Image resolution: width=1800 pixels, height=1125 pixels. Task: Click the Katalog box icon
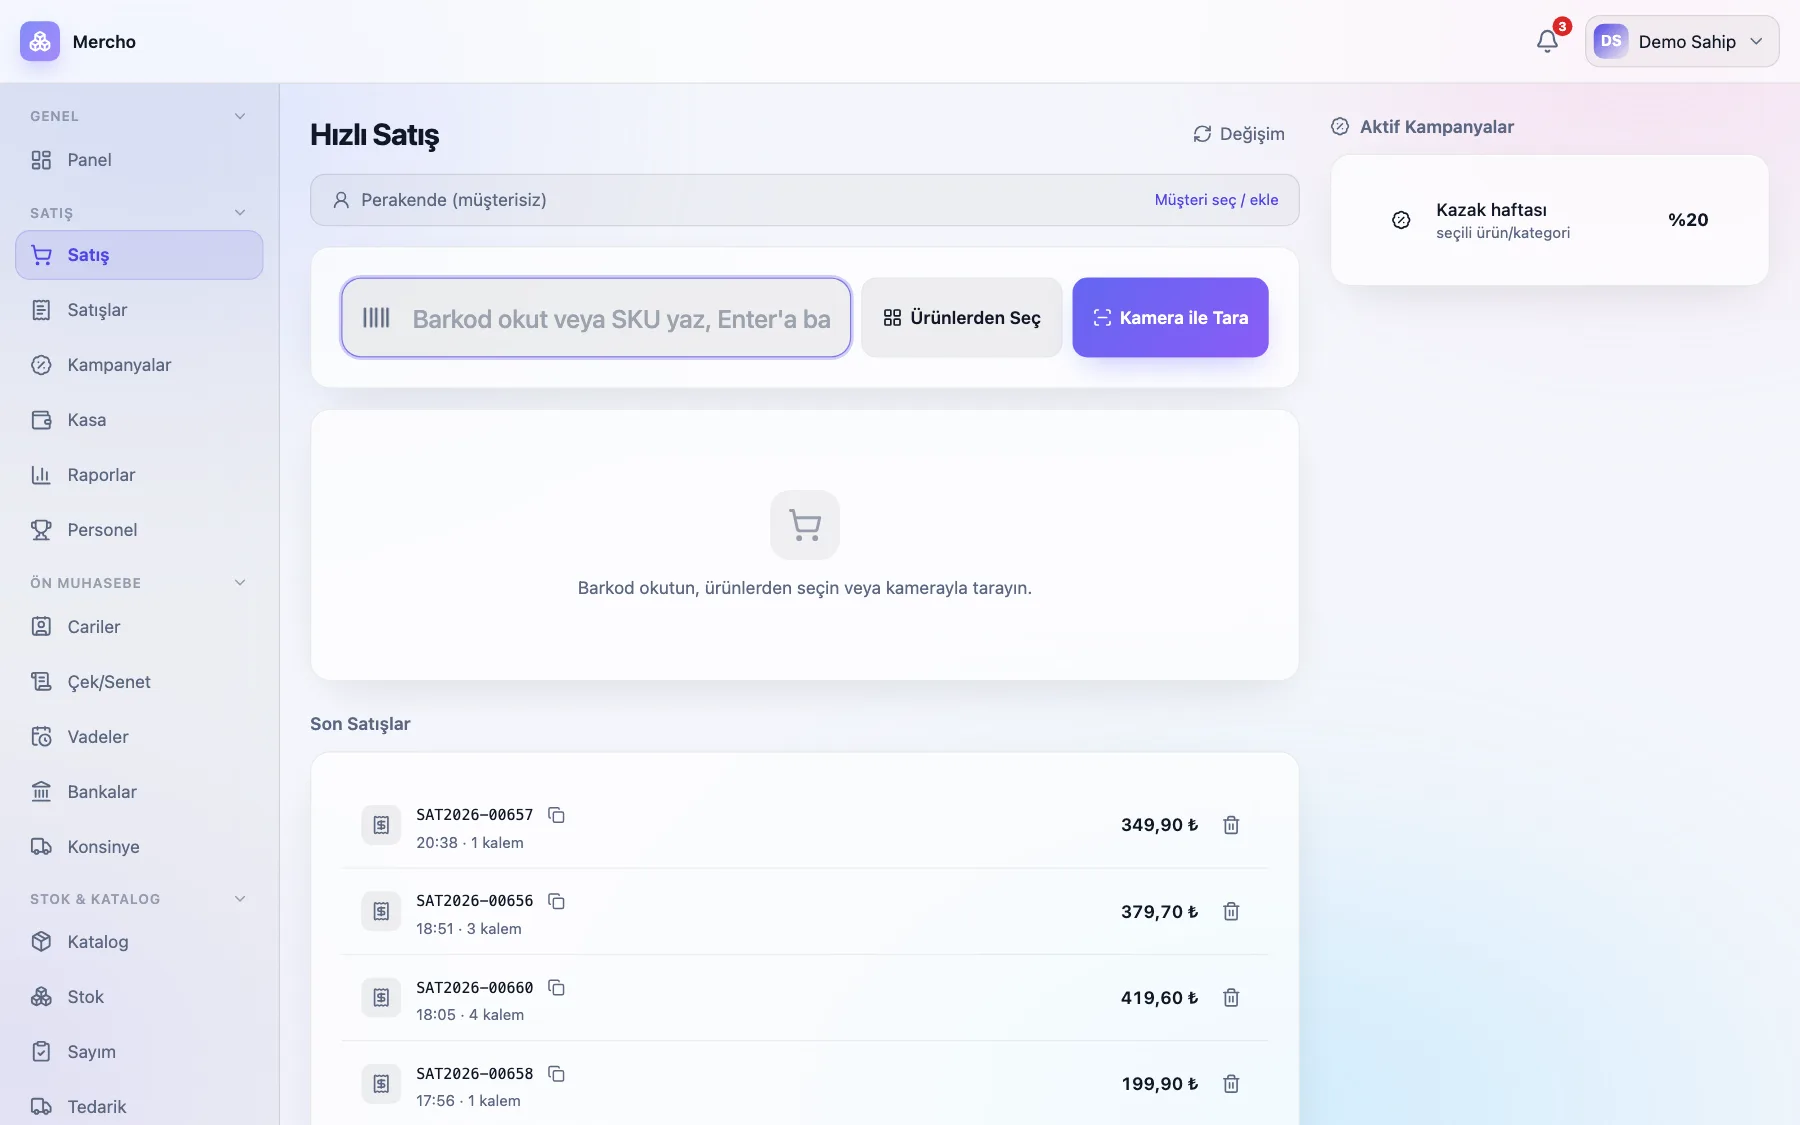tap(41, 942)
